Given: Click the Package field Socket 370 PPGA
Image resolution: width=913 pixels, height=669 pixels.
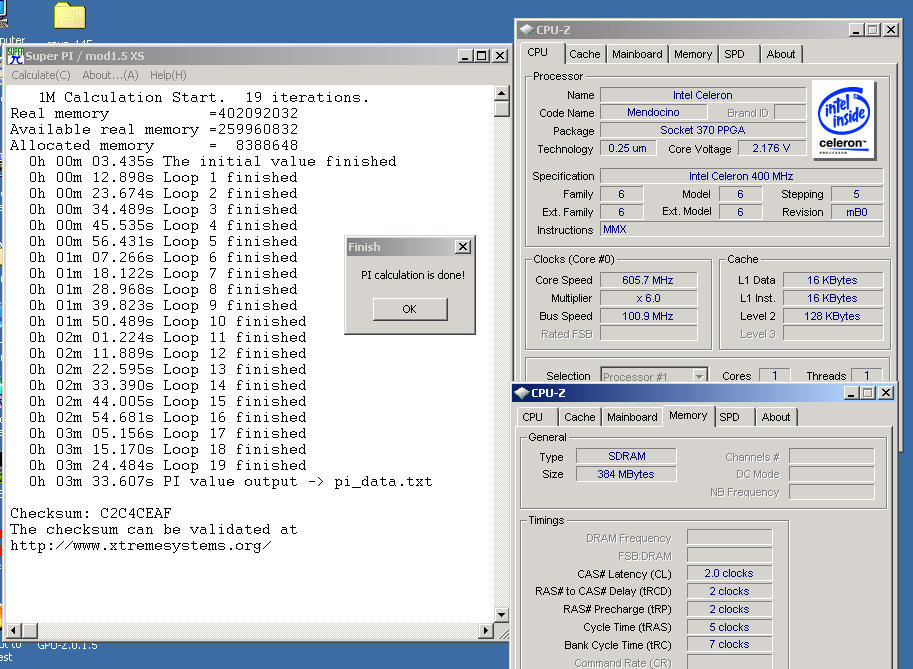Looking at the screenshot, I should [x=703, y=130].
